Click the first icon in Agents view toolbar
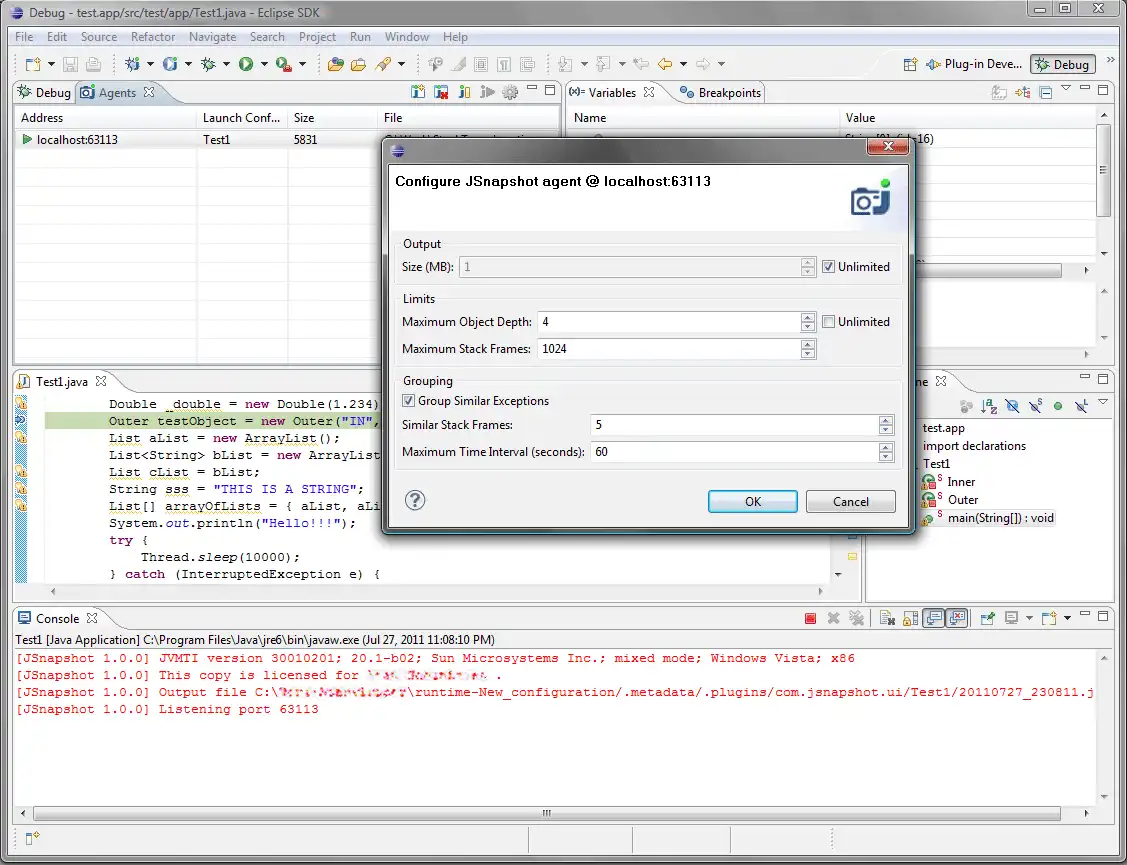Screen dimensions: 1127x865 tap(418, 92)
